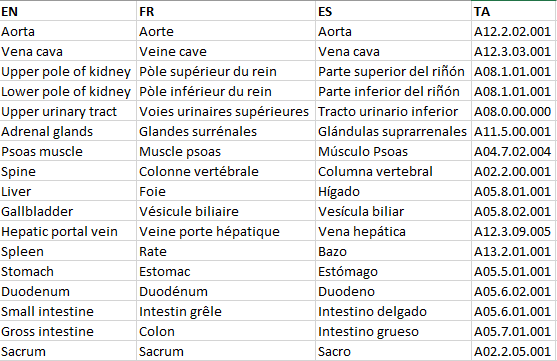Click the Tracto urinario inferior cell
Screen dimensions: 557x361
pos(394,112)
